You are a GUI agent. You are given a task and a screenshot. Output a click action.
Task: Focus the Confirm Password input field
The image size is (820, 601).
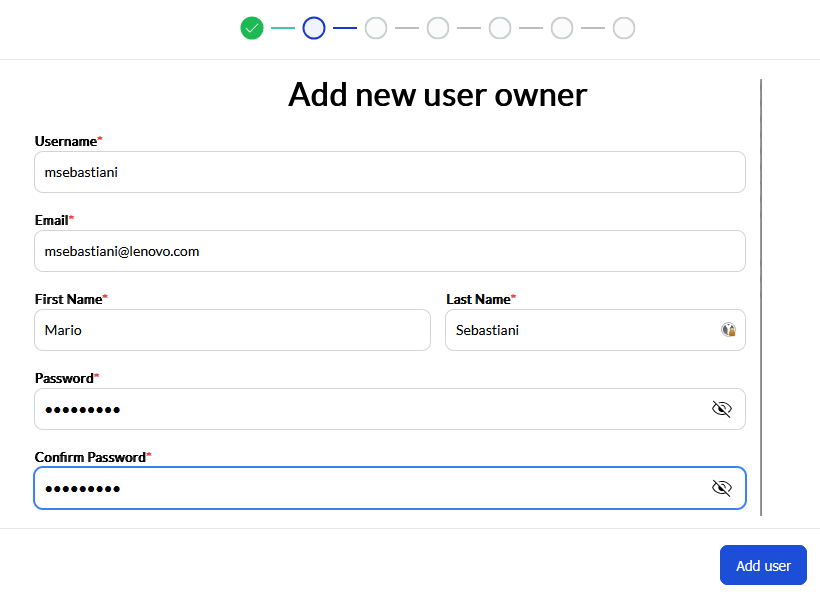[x=370, y=488]
